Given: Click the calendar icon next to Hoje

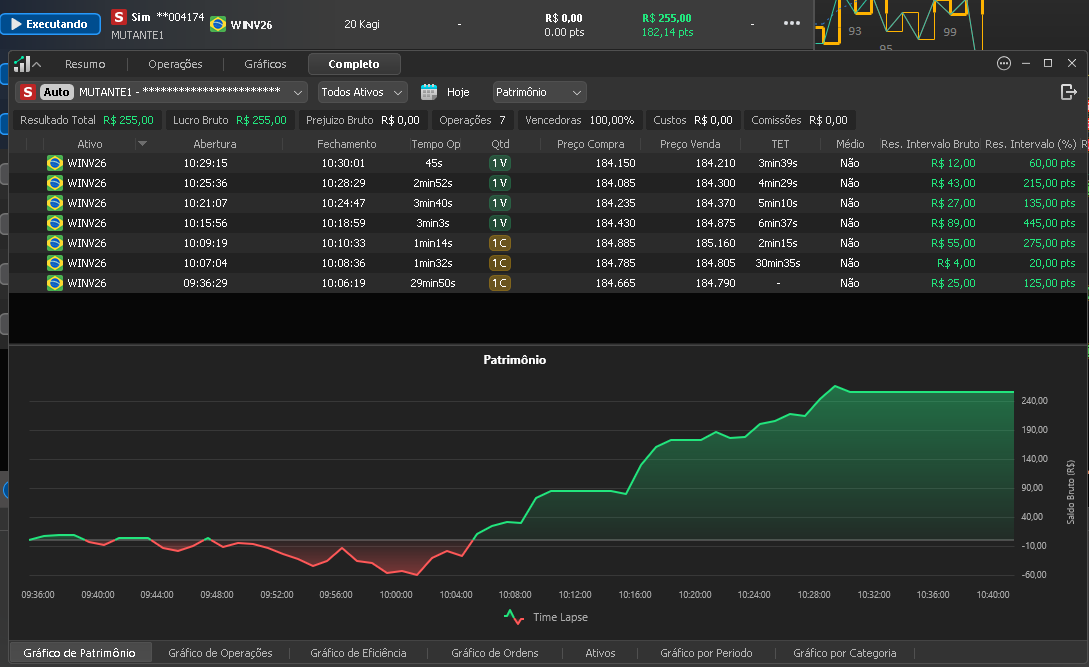Looking at the screenshot, I should 429,92.
